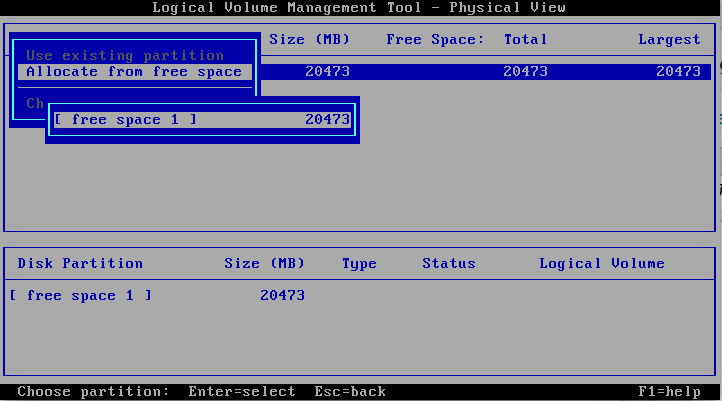This screenshot has height=401, width=722.
Task: Click the 20473 value under the Largest column
Action: pos(678,72)
